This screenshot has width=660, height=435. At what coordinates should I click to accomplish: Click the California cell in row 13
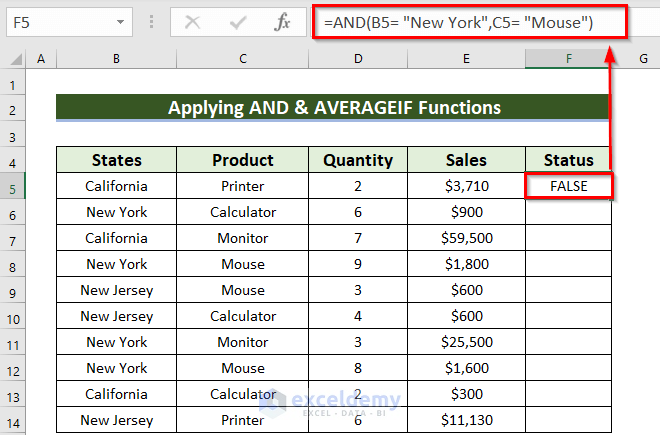117,394
